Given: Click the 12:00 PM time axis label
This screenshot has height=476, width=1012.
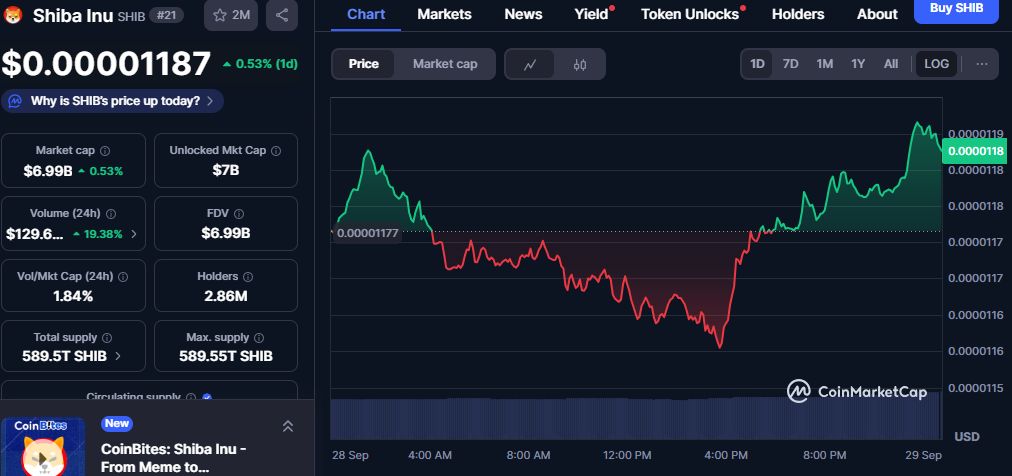Looking at the screenshot, I should pyautogui.click(x=628, y=455).
